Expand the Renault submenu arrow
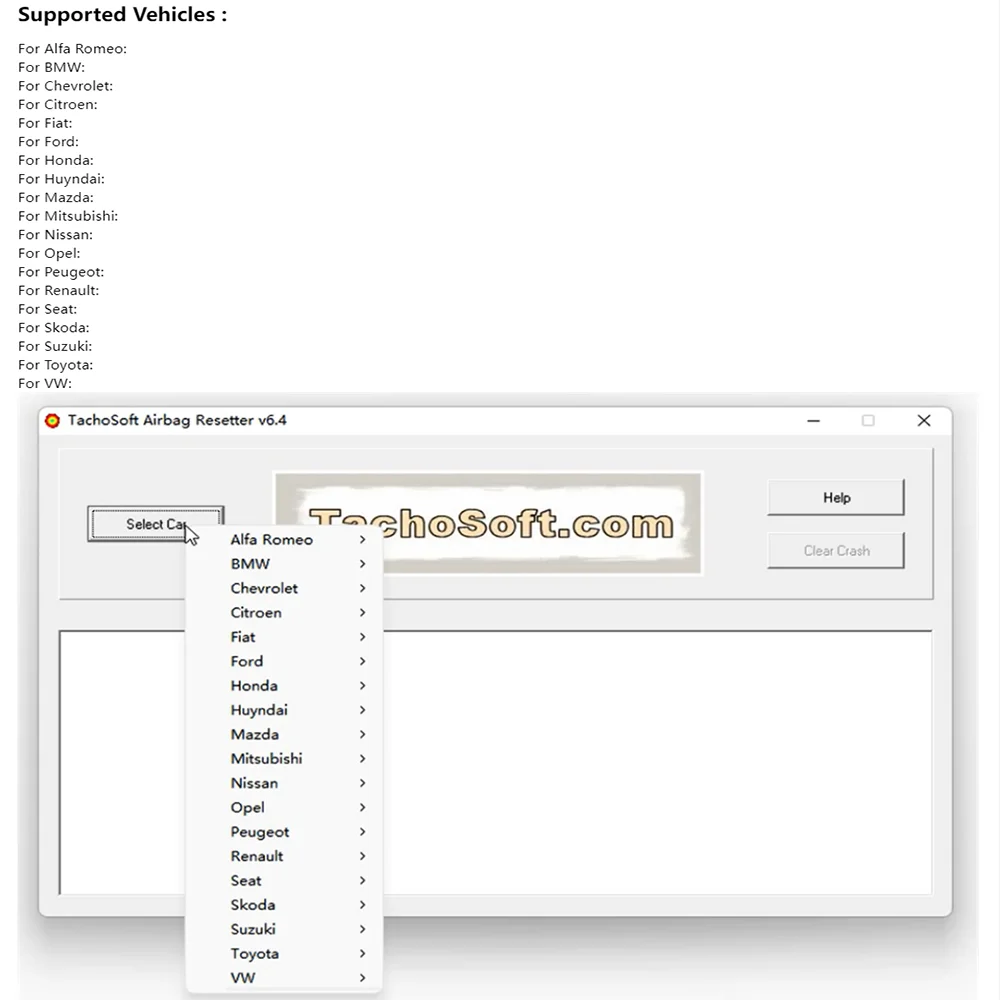 pyautogui.click(x=362, y=856)
